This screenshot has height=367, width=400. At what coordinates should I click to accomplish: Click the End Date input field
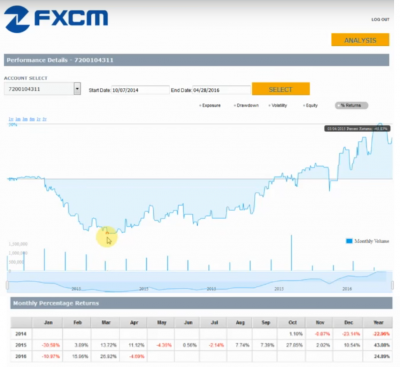(x=221, y=90)
